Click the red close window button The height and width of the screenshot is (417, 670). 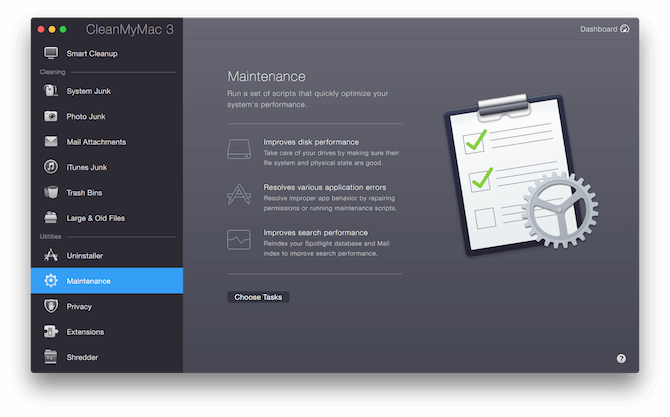41,29
